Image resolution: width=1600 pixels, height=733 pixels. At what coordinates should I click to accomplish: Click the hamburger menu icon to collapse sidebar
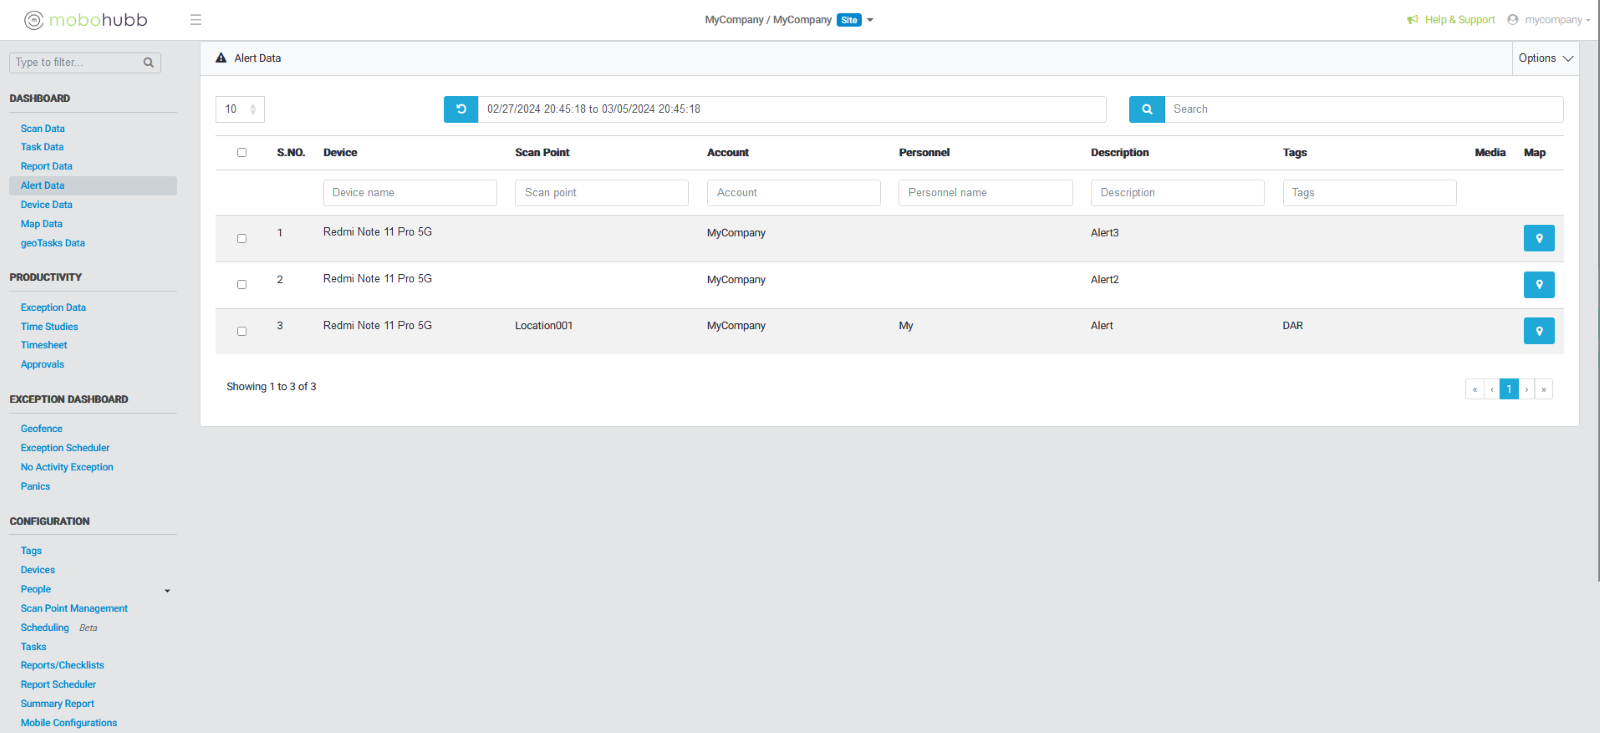click(196, 20)
